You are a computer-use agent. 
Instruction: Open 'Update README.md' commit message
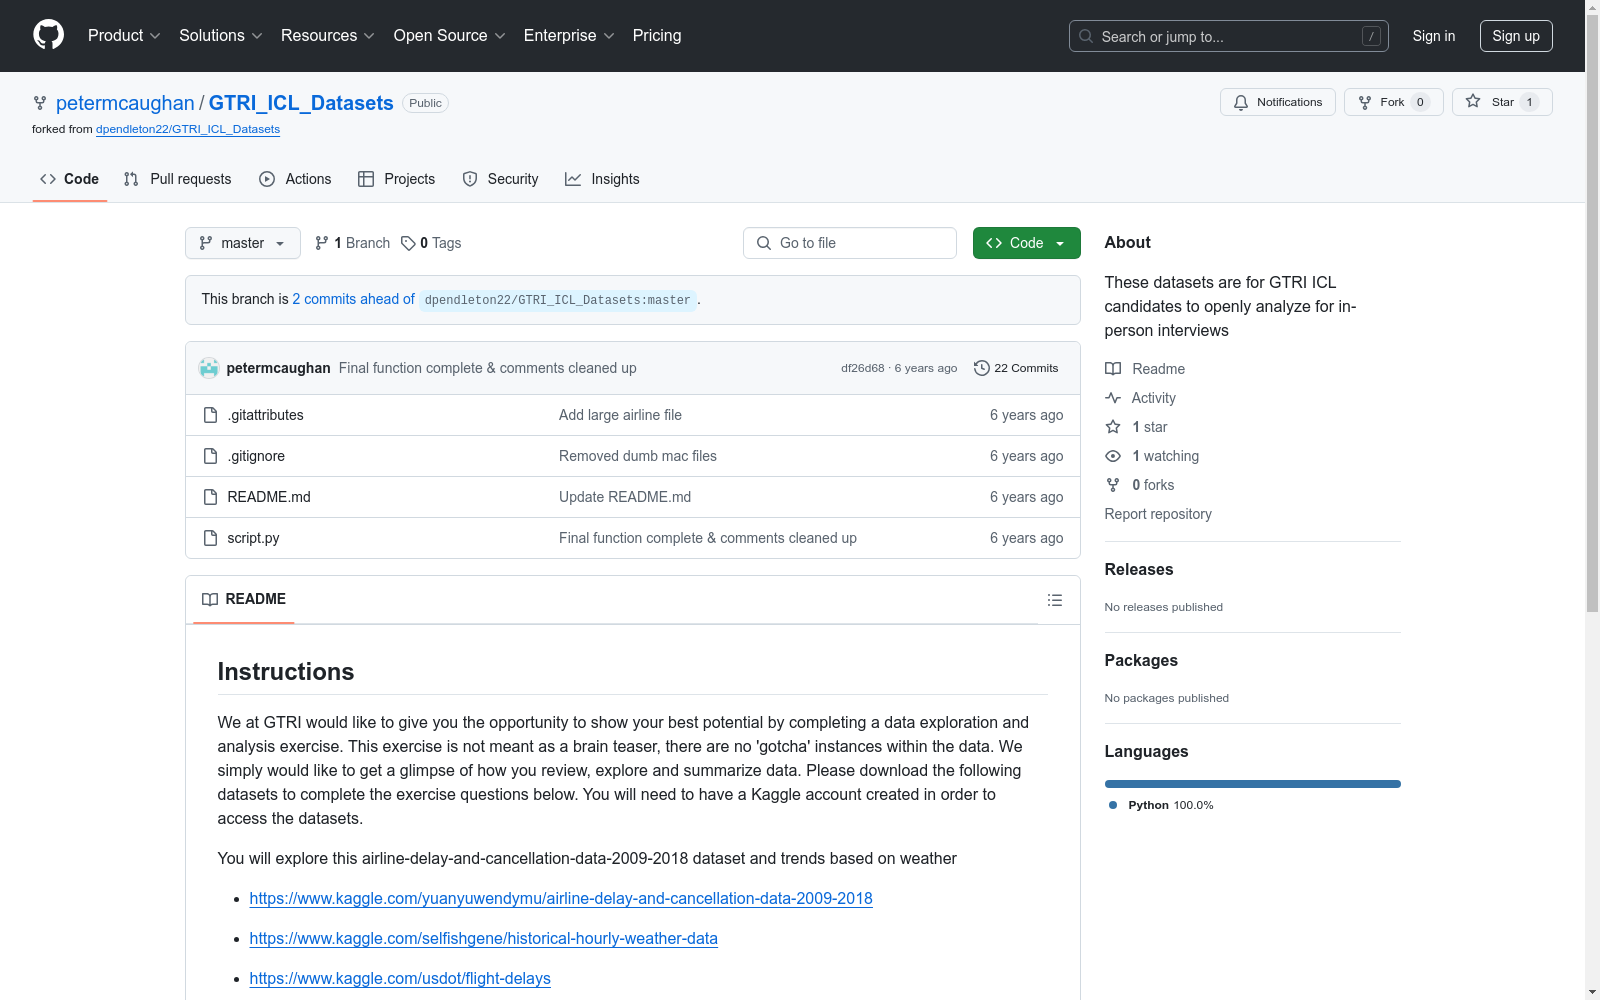[625, 497]
